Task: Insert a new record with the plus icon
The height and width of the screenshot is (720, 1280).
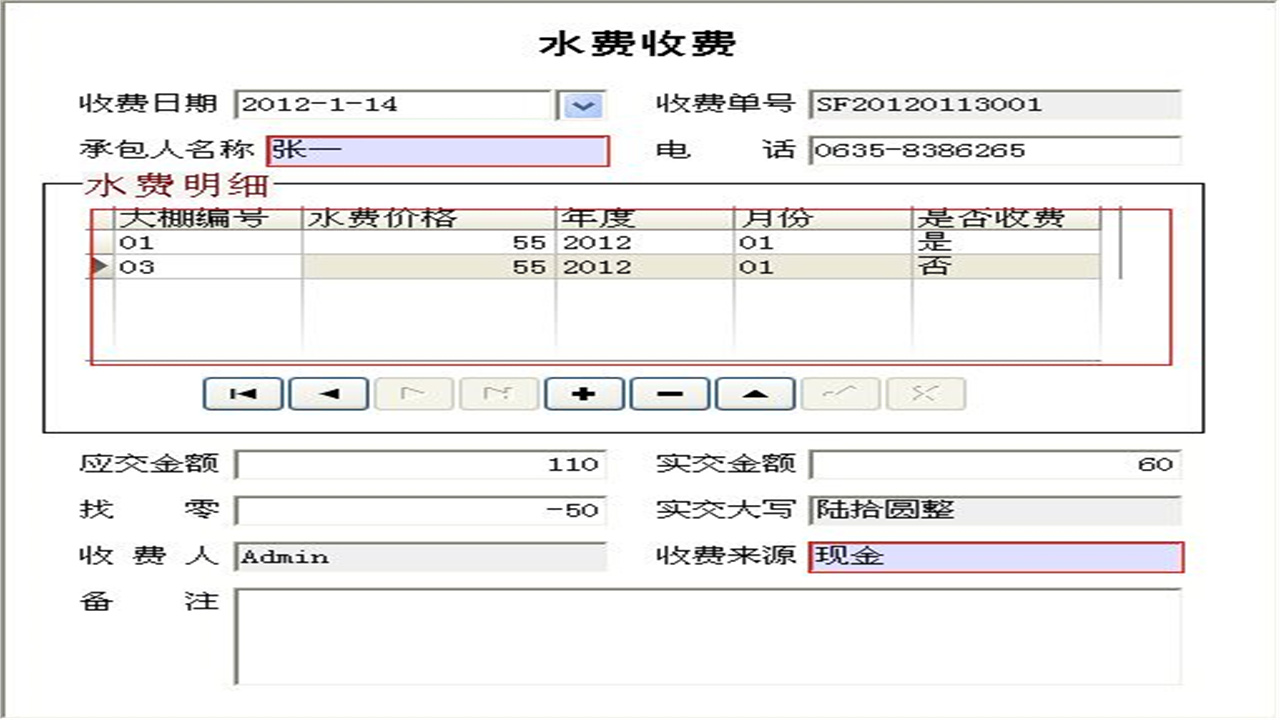Action: [584, 393]
